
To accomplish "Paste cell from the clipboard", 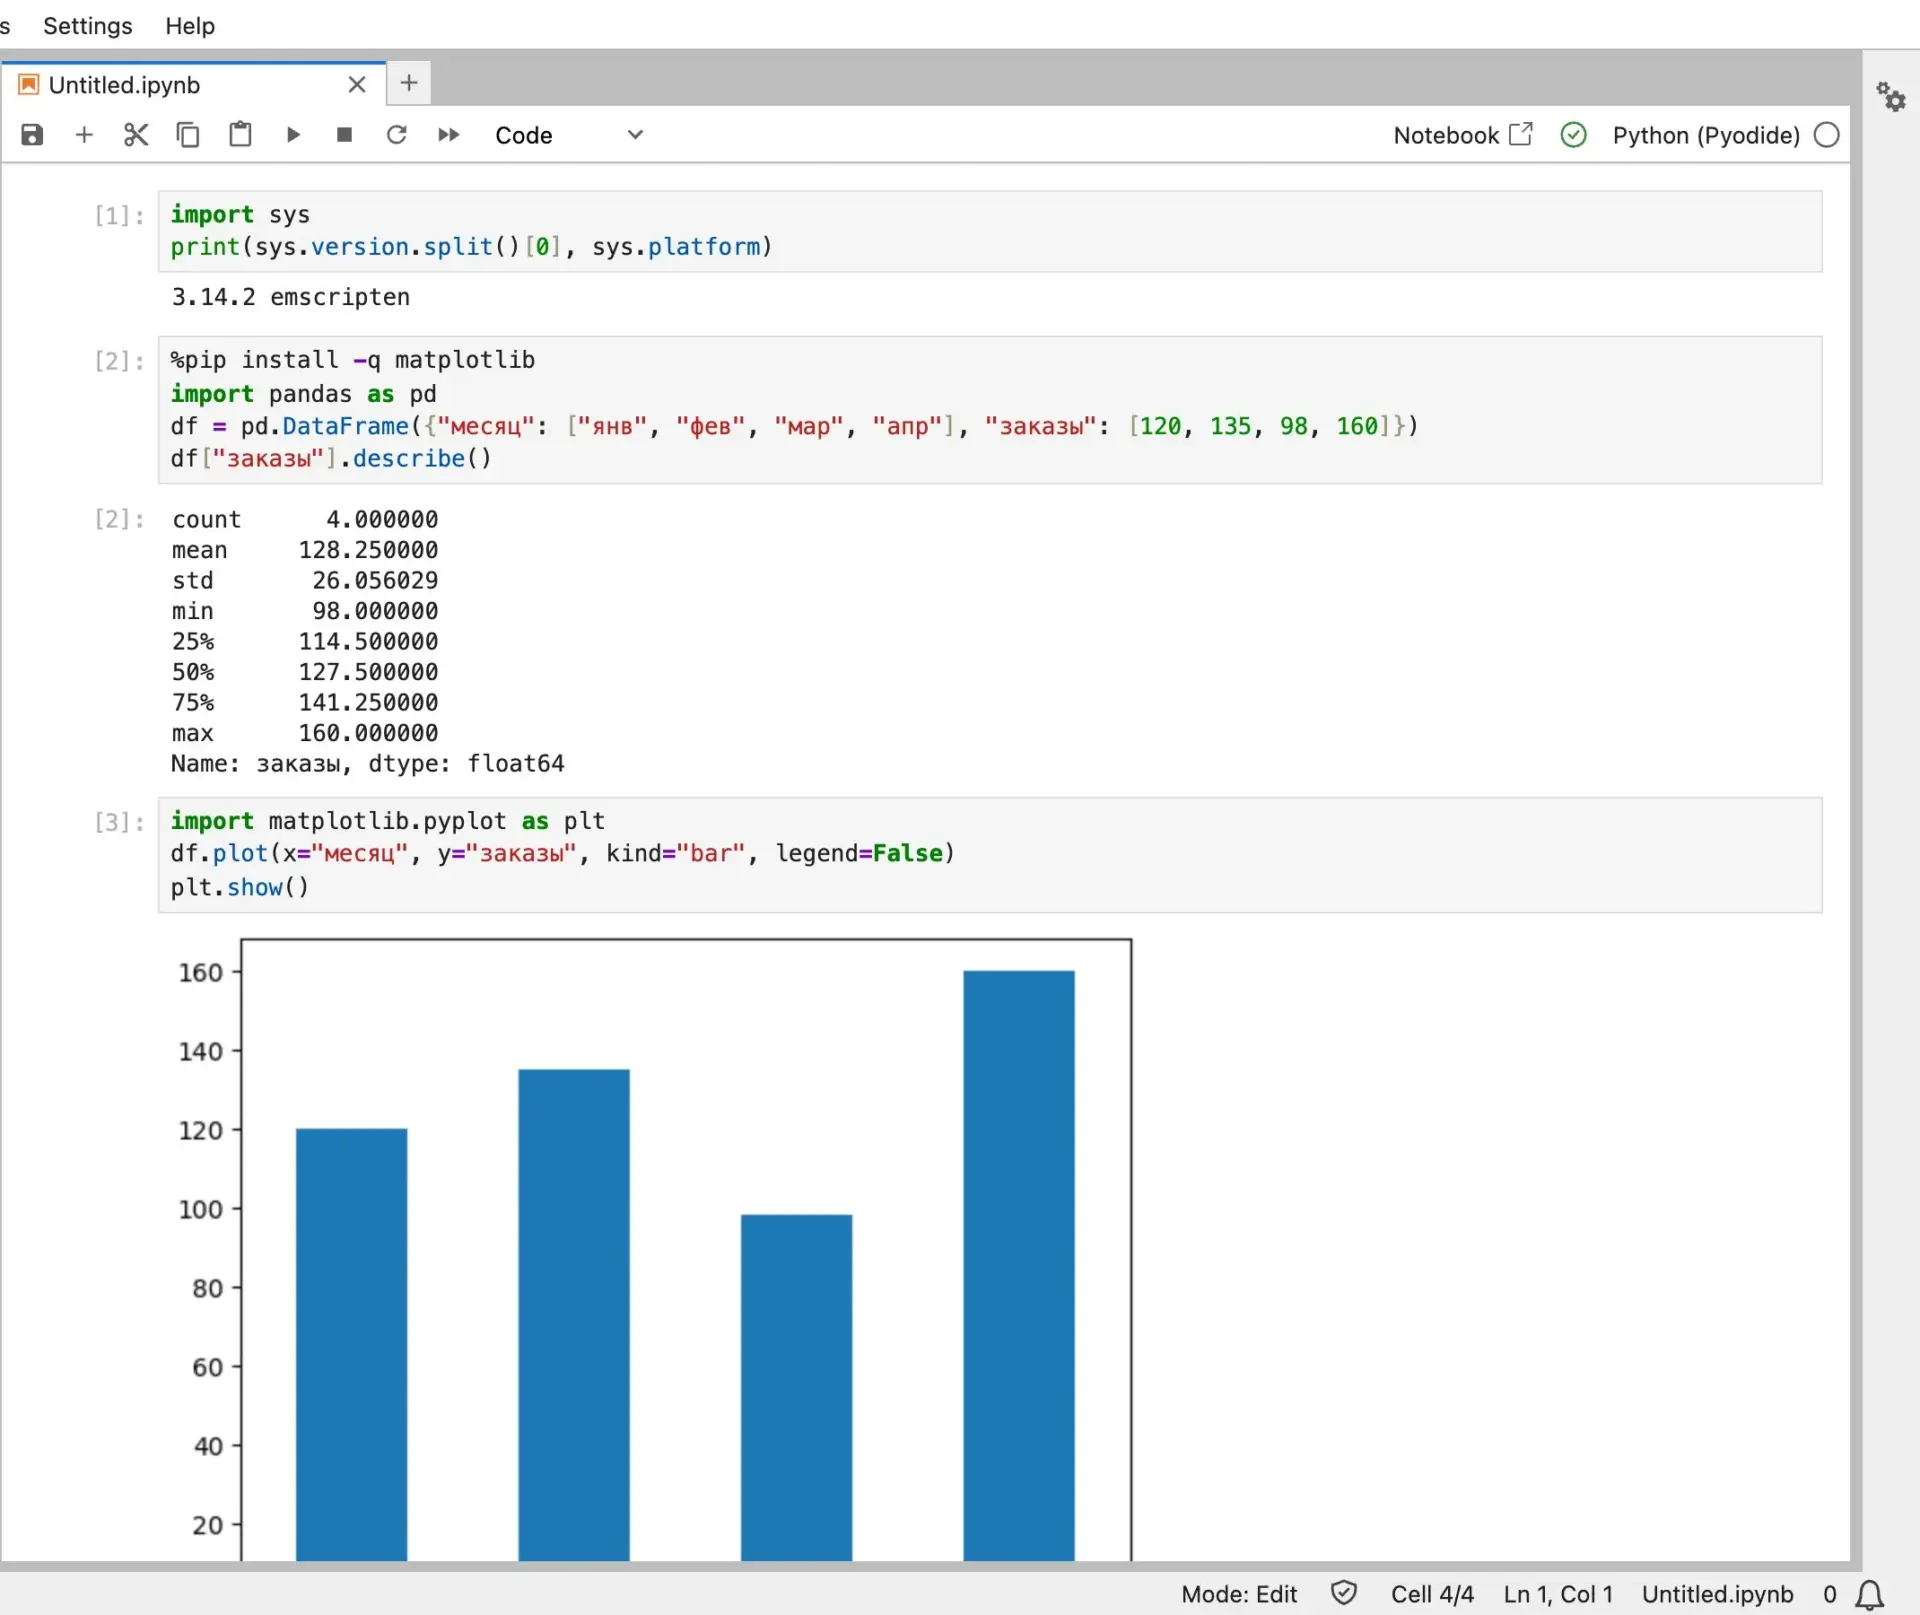I will tap(240, 135).
